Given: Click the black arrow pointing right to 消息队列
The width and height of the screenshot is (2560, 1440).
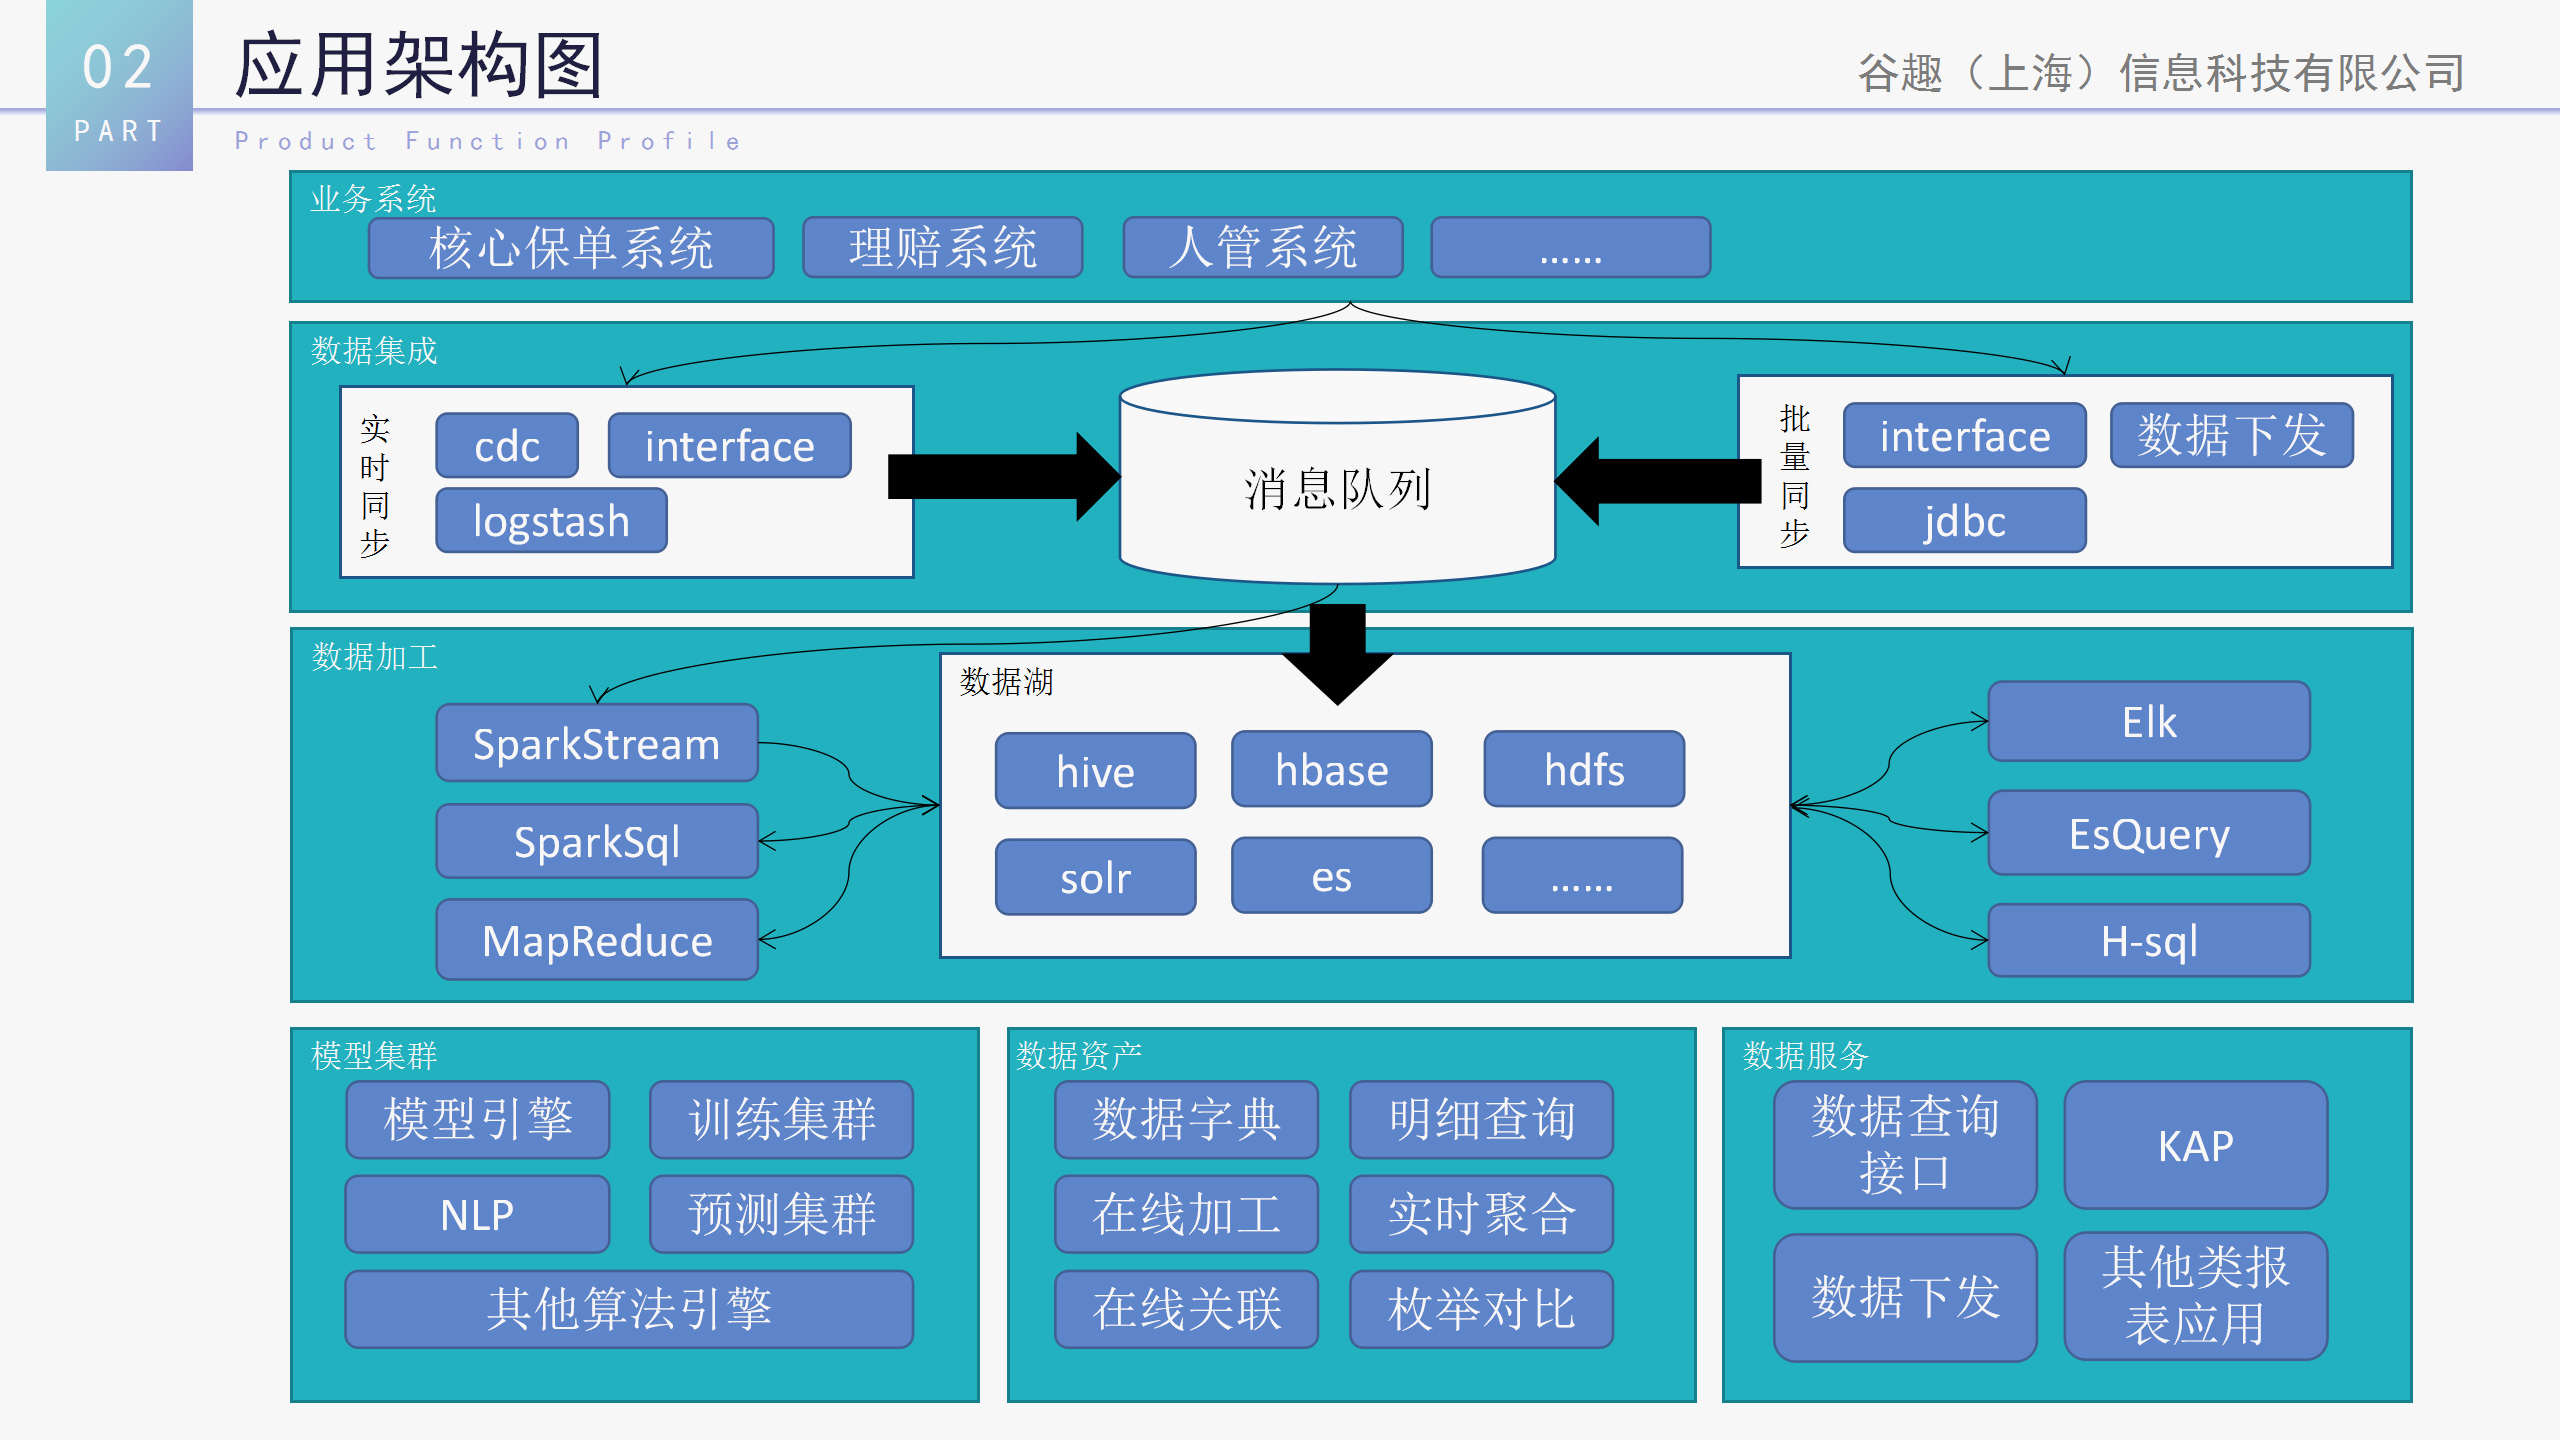Looking at the screenshot, I should [x=1000, y=476].
